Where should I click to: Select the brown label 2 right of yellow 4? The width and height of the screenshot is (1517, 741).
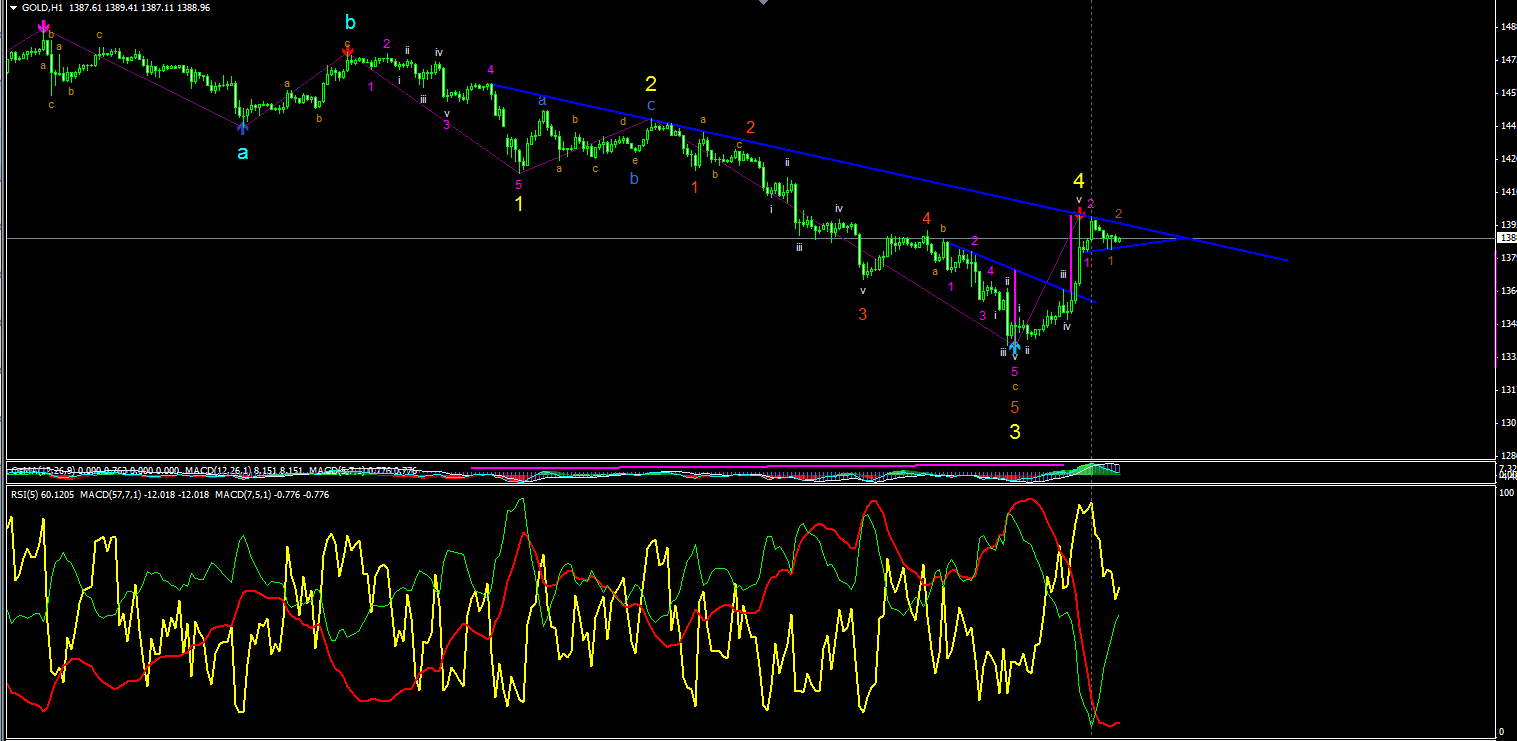(x=1119, y=214)
